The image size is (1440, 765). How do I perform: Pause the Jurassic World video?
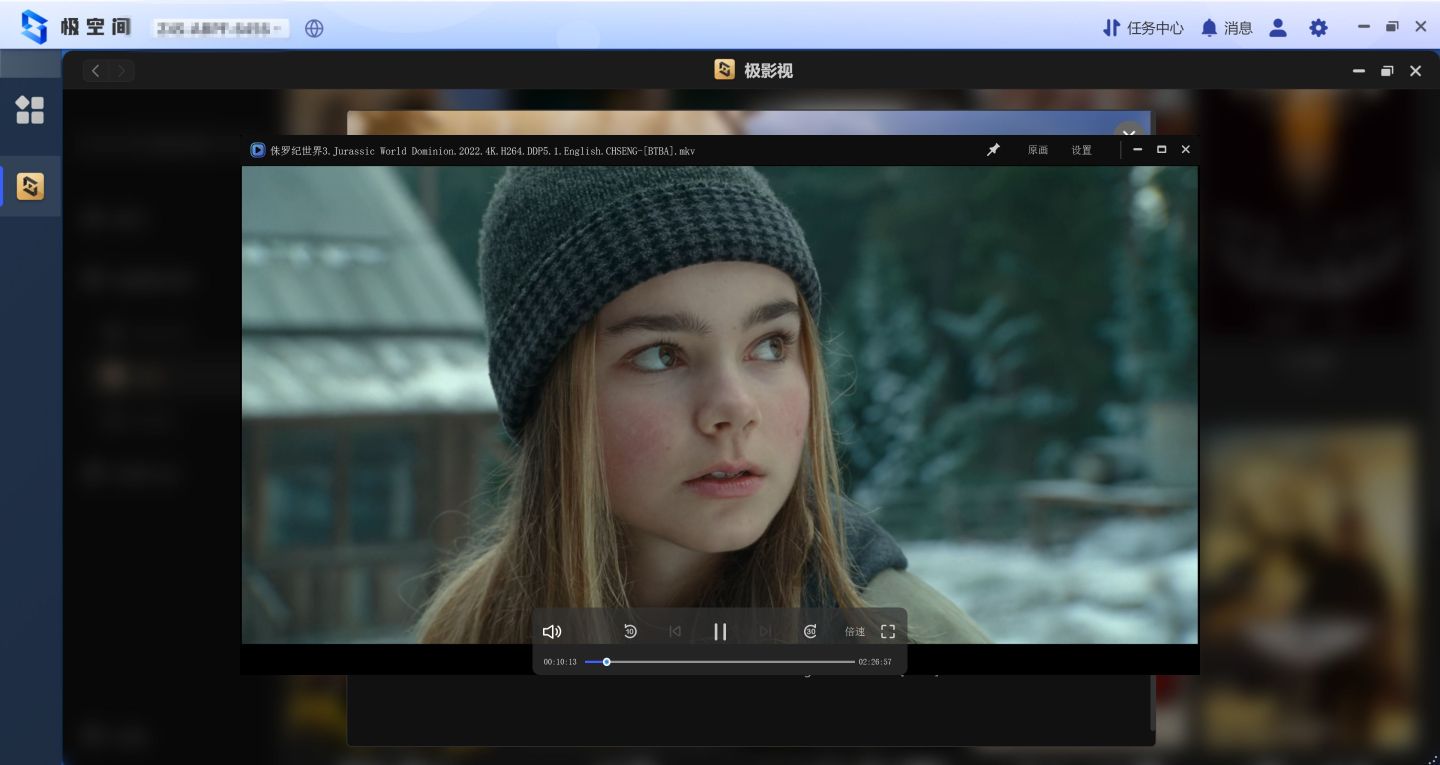pos(720,631)
